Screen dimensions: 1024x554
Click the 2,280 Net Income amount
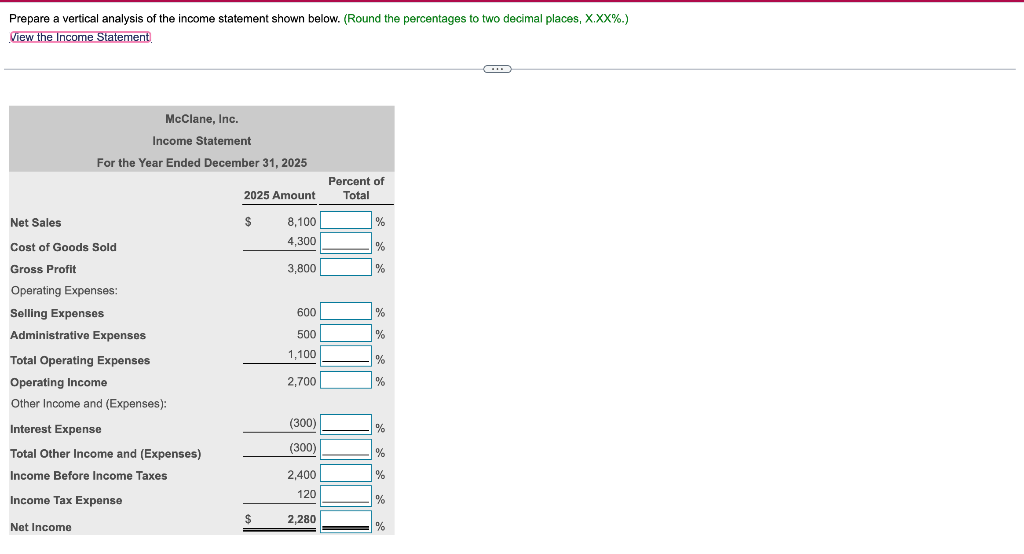(301, 519)
